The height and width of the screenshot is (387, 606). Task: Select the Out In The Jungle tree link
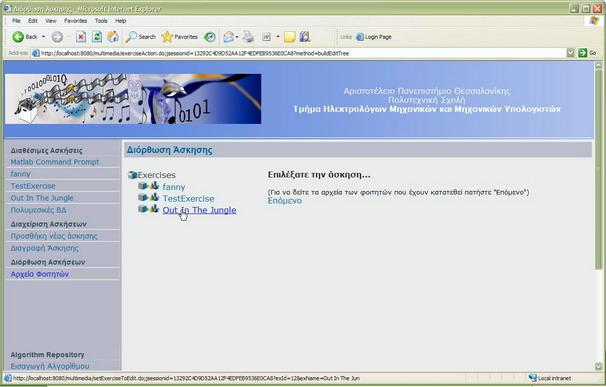click(x=199, y=210)
